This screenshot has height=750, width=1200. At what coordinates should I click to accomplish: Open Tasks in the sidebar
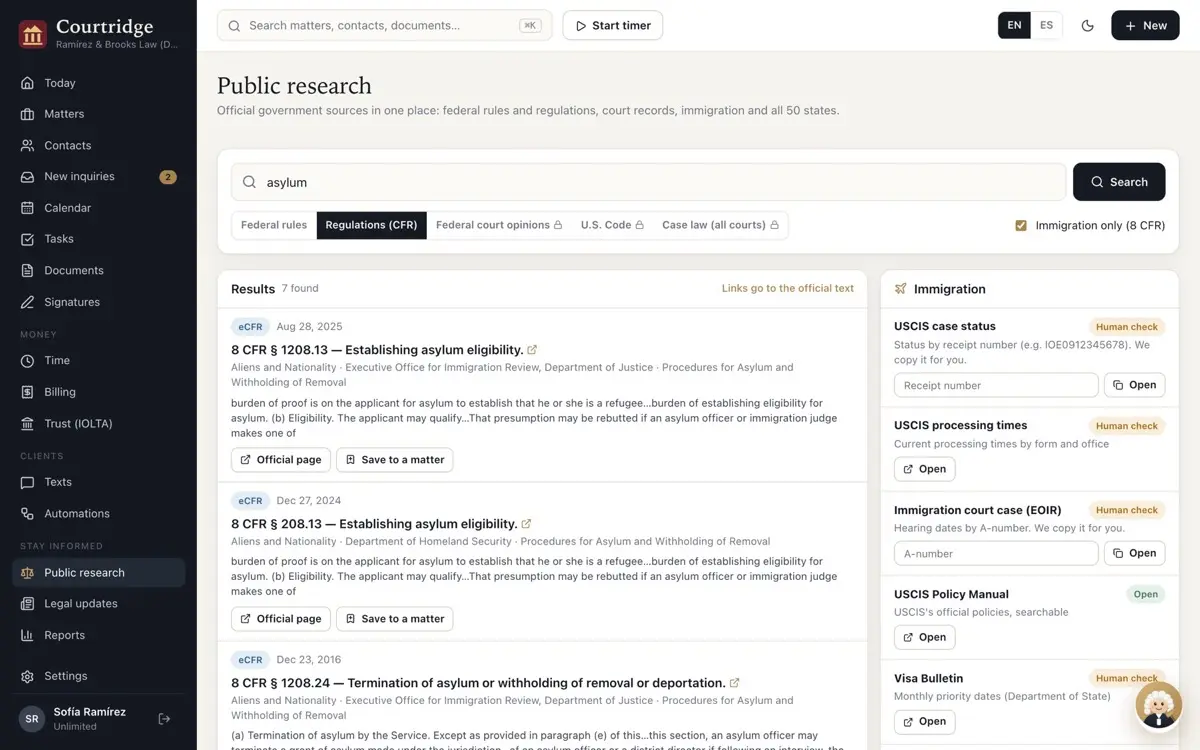point(98,239)
